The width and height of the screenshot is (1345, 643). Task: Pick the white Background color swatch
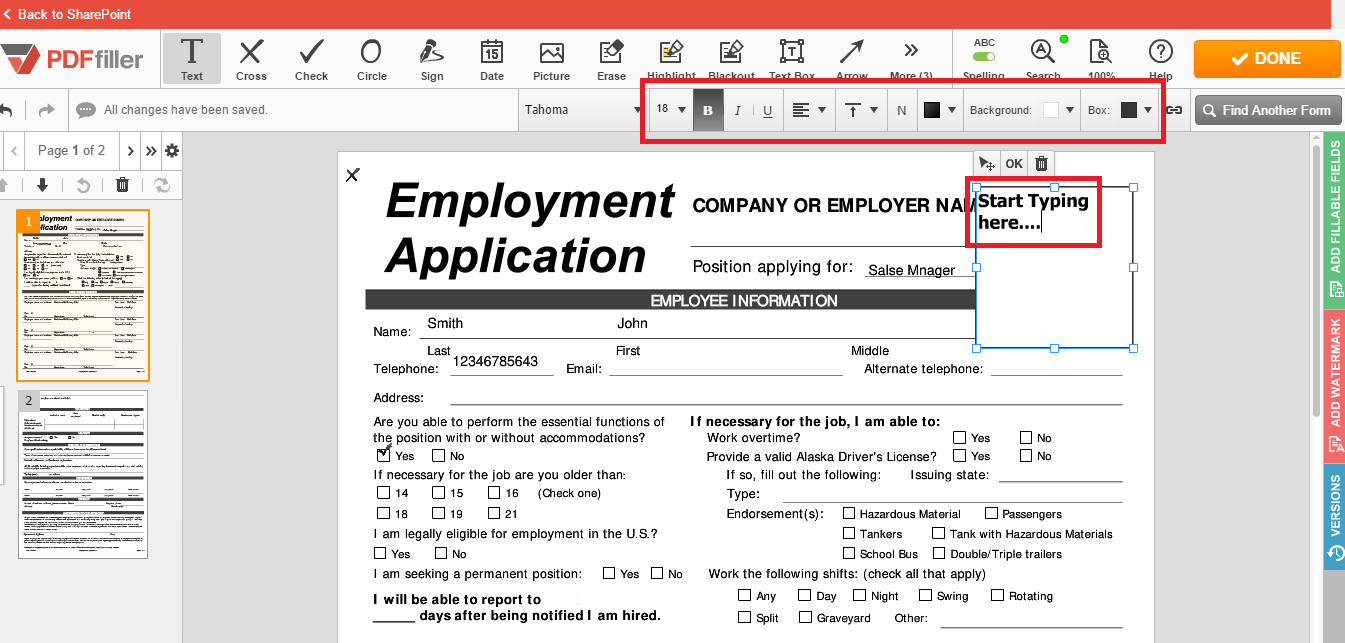[x=1051, y=110]
